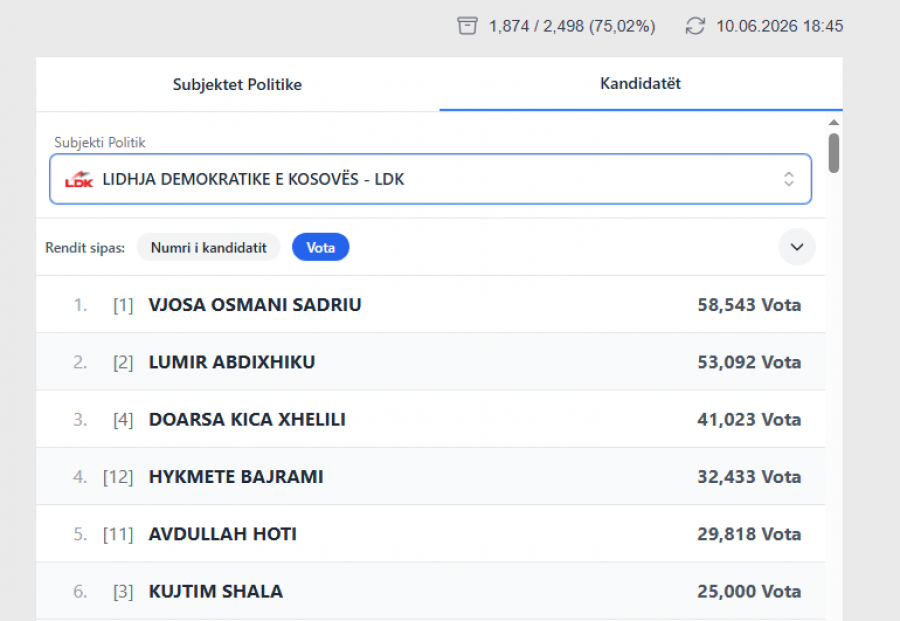Click the 32,433 Vota value

[749, 477]
